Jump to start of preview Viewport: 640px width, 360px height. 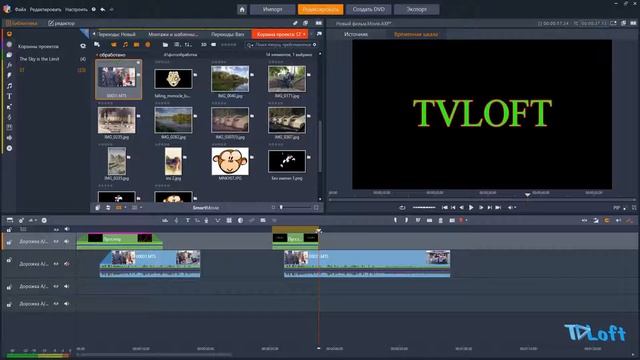(x=444, y=208)
